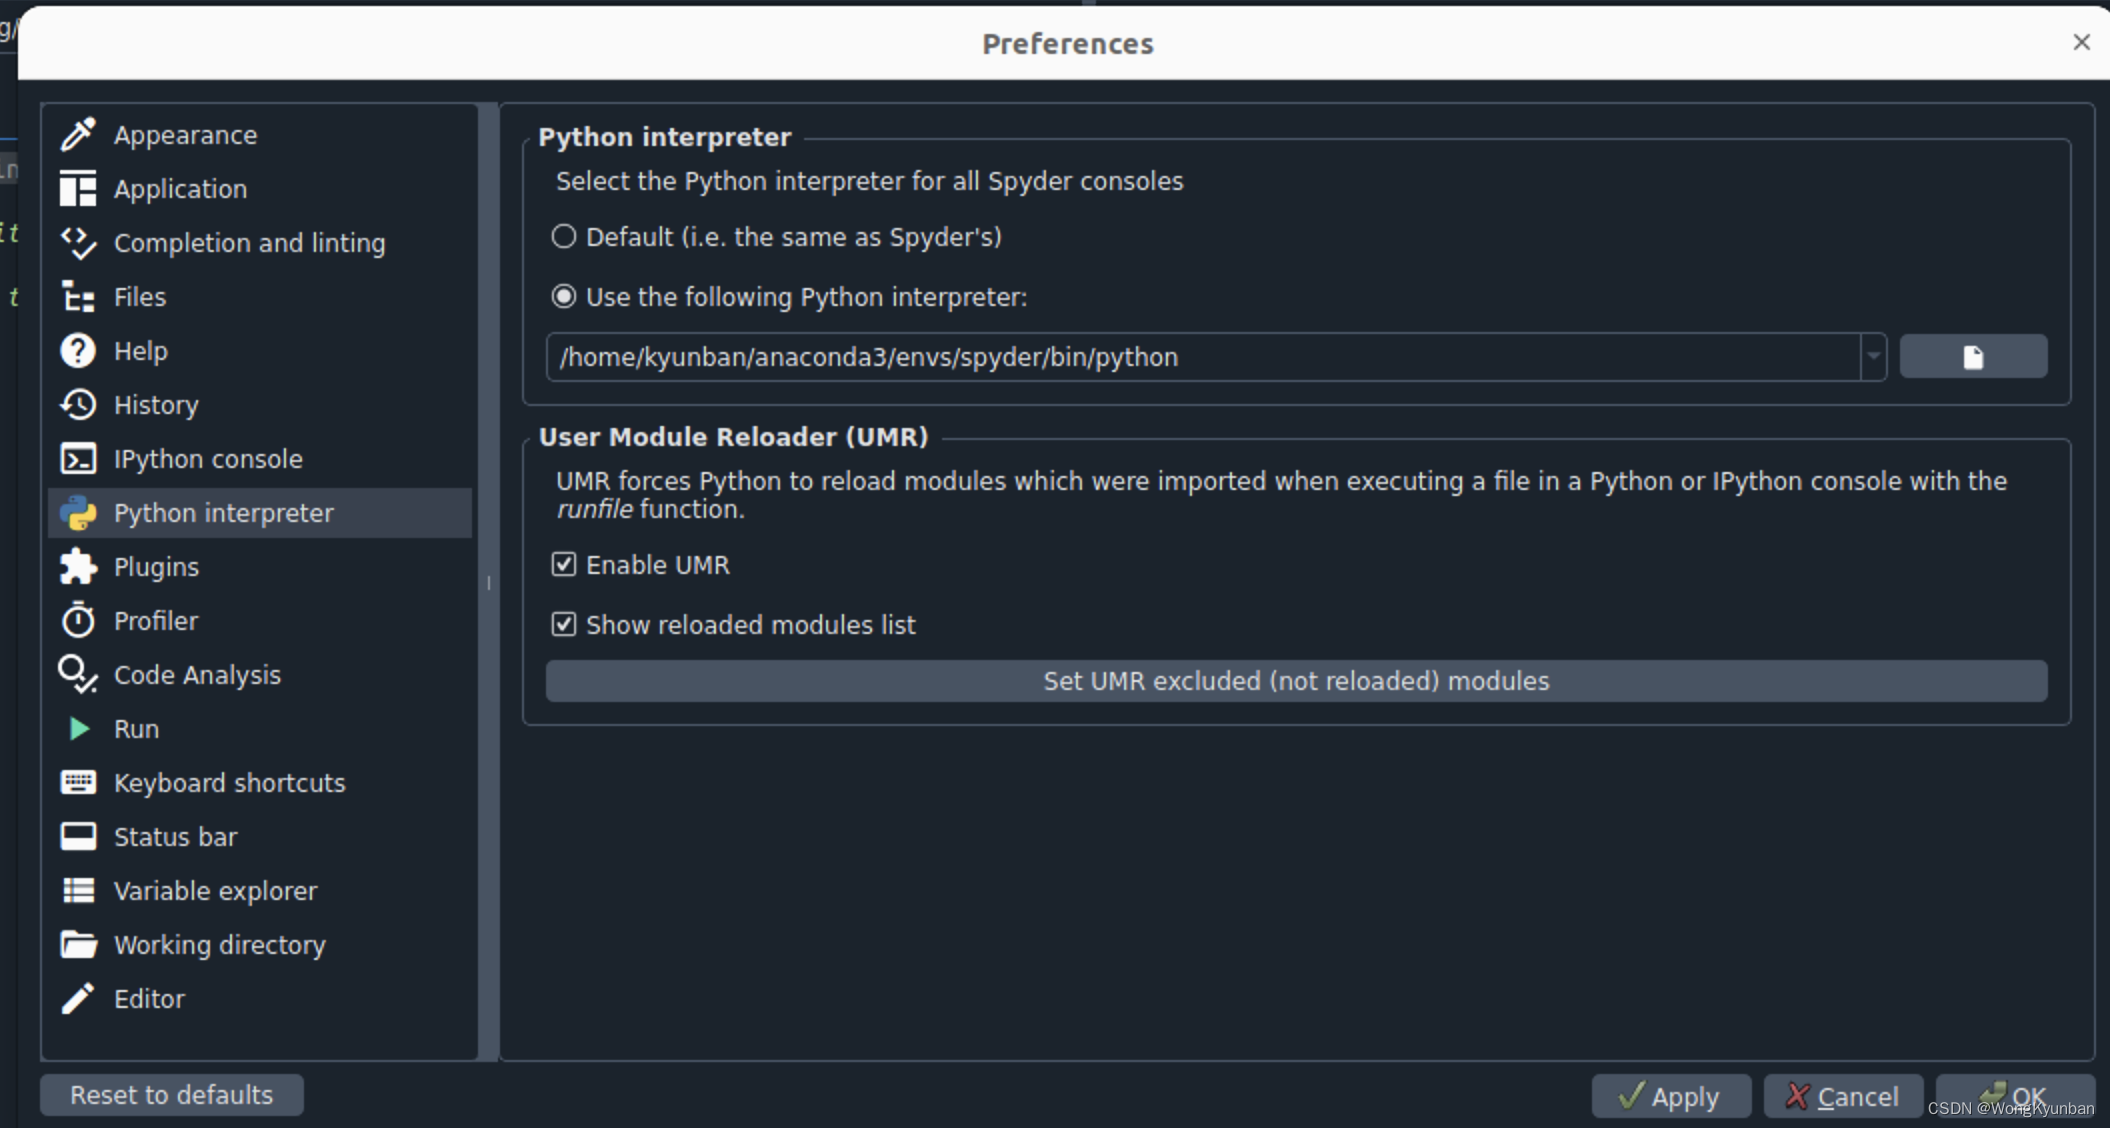Toggle Show reloaded modules list checkbox
The width and height of the screenshot is (2110, 1128).
(x=564, y=624)
